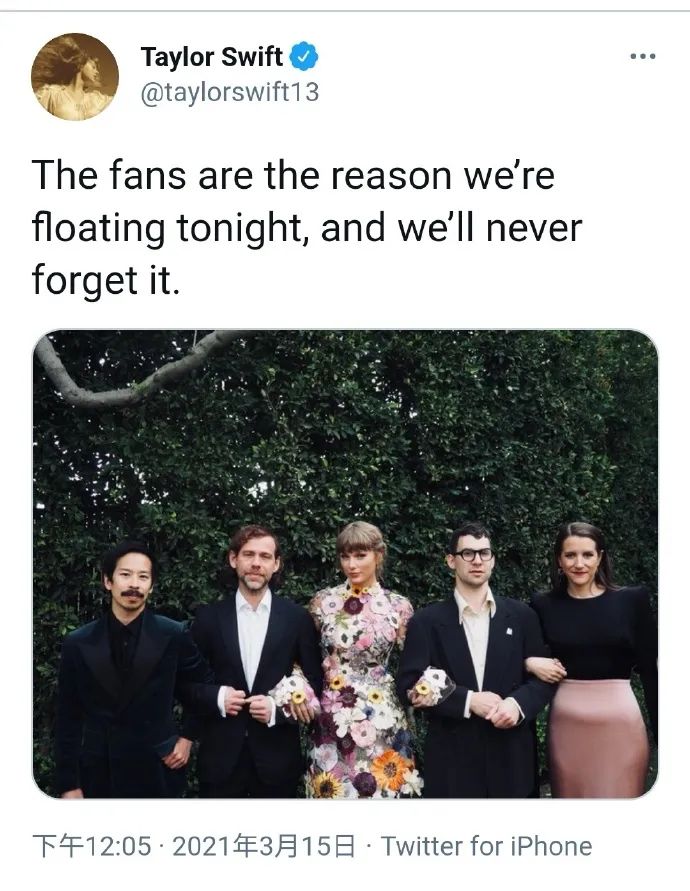Open the round sepia profile avatar

pos(75,77)
